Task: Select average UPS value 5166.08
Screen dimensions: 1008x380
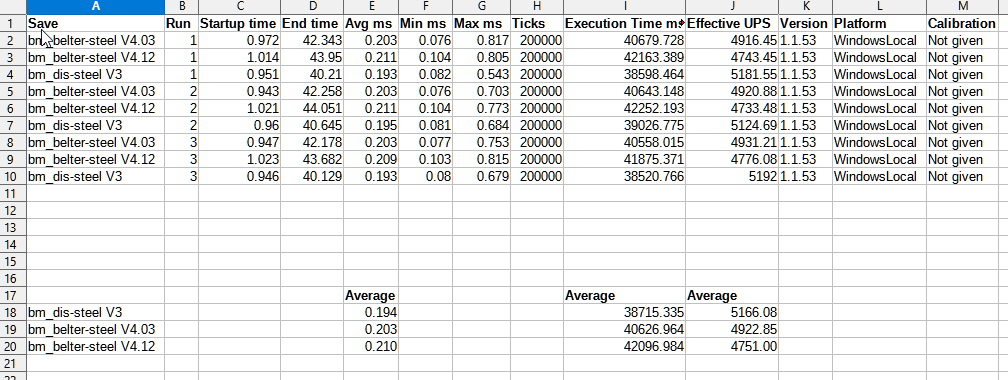Action: pos(732,312)
